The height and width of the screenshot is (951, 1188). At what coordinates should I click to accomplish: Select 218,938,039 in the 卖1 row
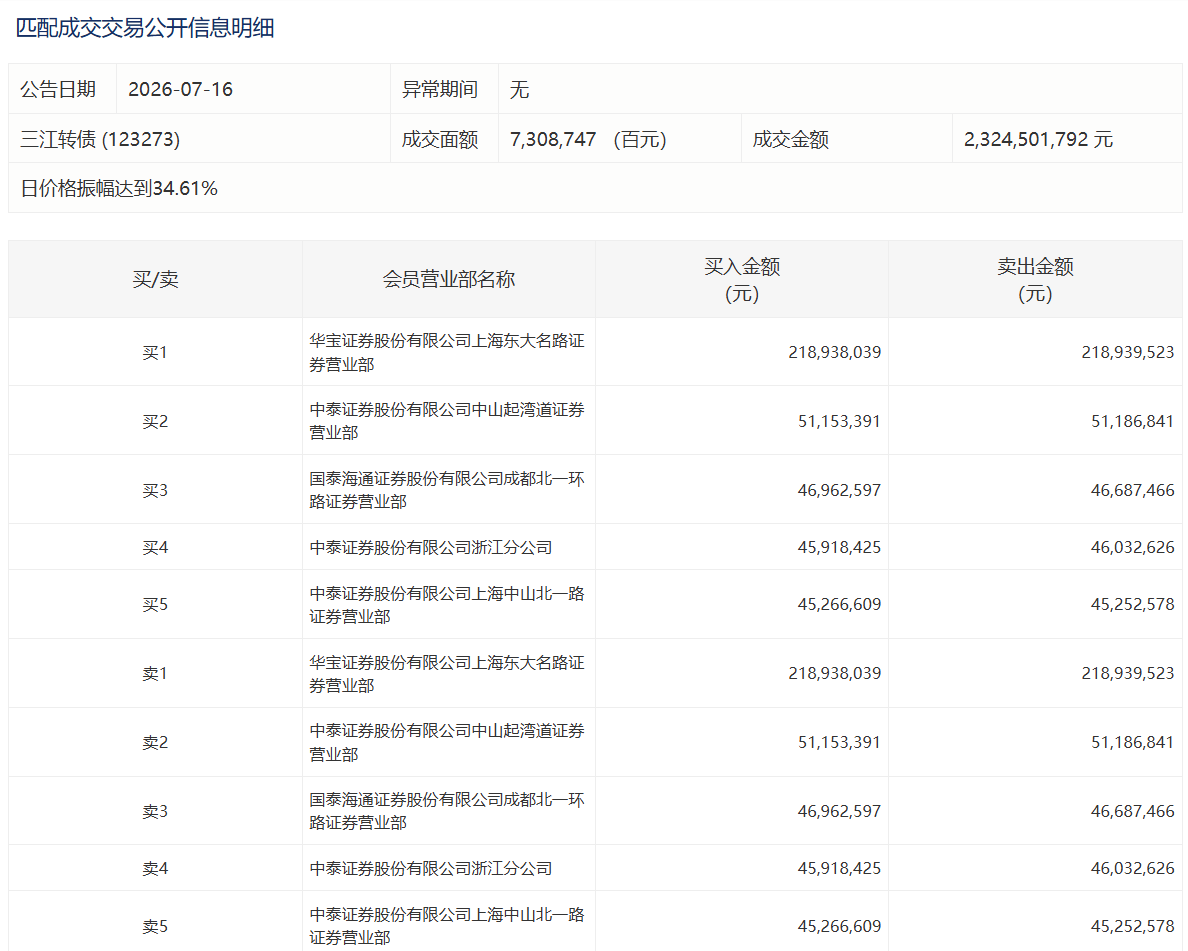[x=834, y=674]
